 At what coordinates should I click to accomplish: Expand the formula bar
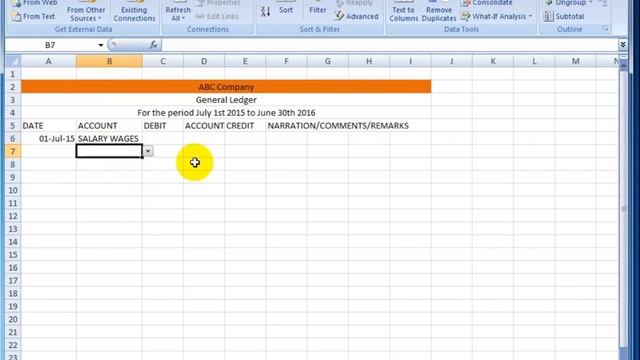pos(623,45)
